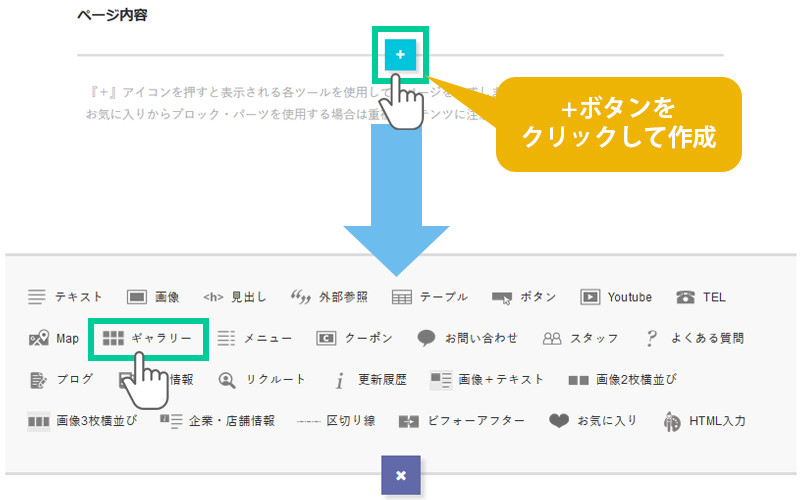Insert an 画像 image block
This screenshot has width=800, height=500.
point(153,297)
